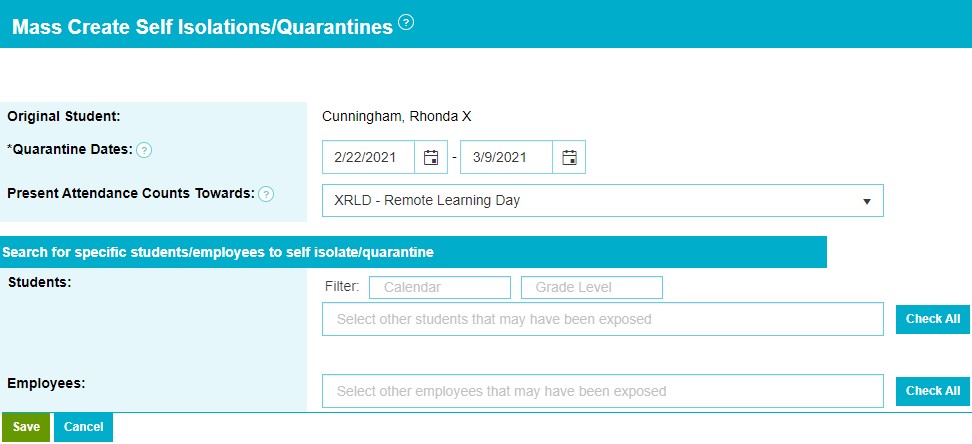Show help for Present Attendance Counts Towards
The width and height of the screenshot is (972, 444).
pyautogui.click(x=266, y=194)
